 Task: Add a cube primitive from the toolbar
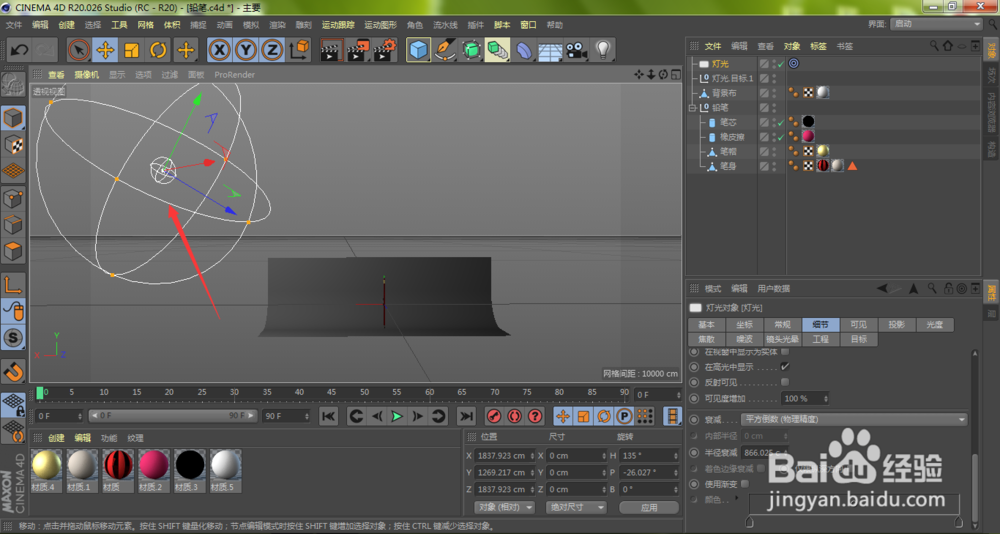418,50
